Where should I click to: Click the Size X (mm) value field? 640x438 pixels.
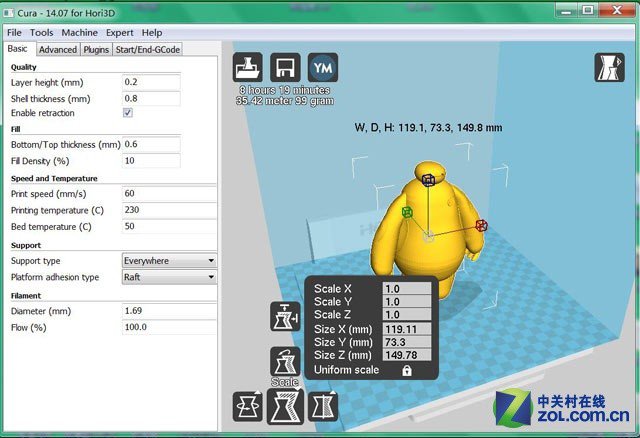click(x=407, y=329)
